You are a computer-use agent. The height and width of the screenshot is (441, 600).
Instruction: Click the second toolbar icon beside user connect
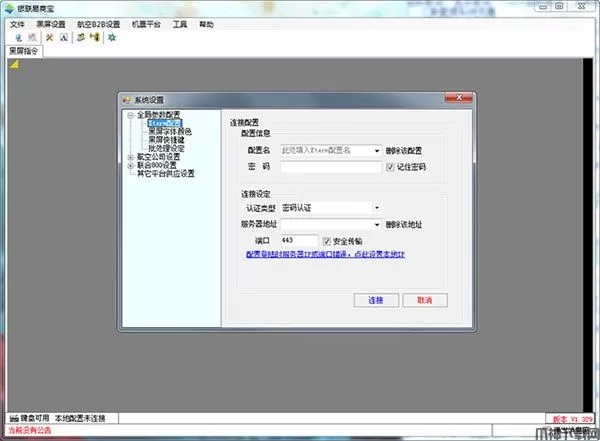pyautogui.click(x=29, y=37)
